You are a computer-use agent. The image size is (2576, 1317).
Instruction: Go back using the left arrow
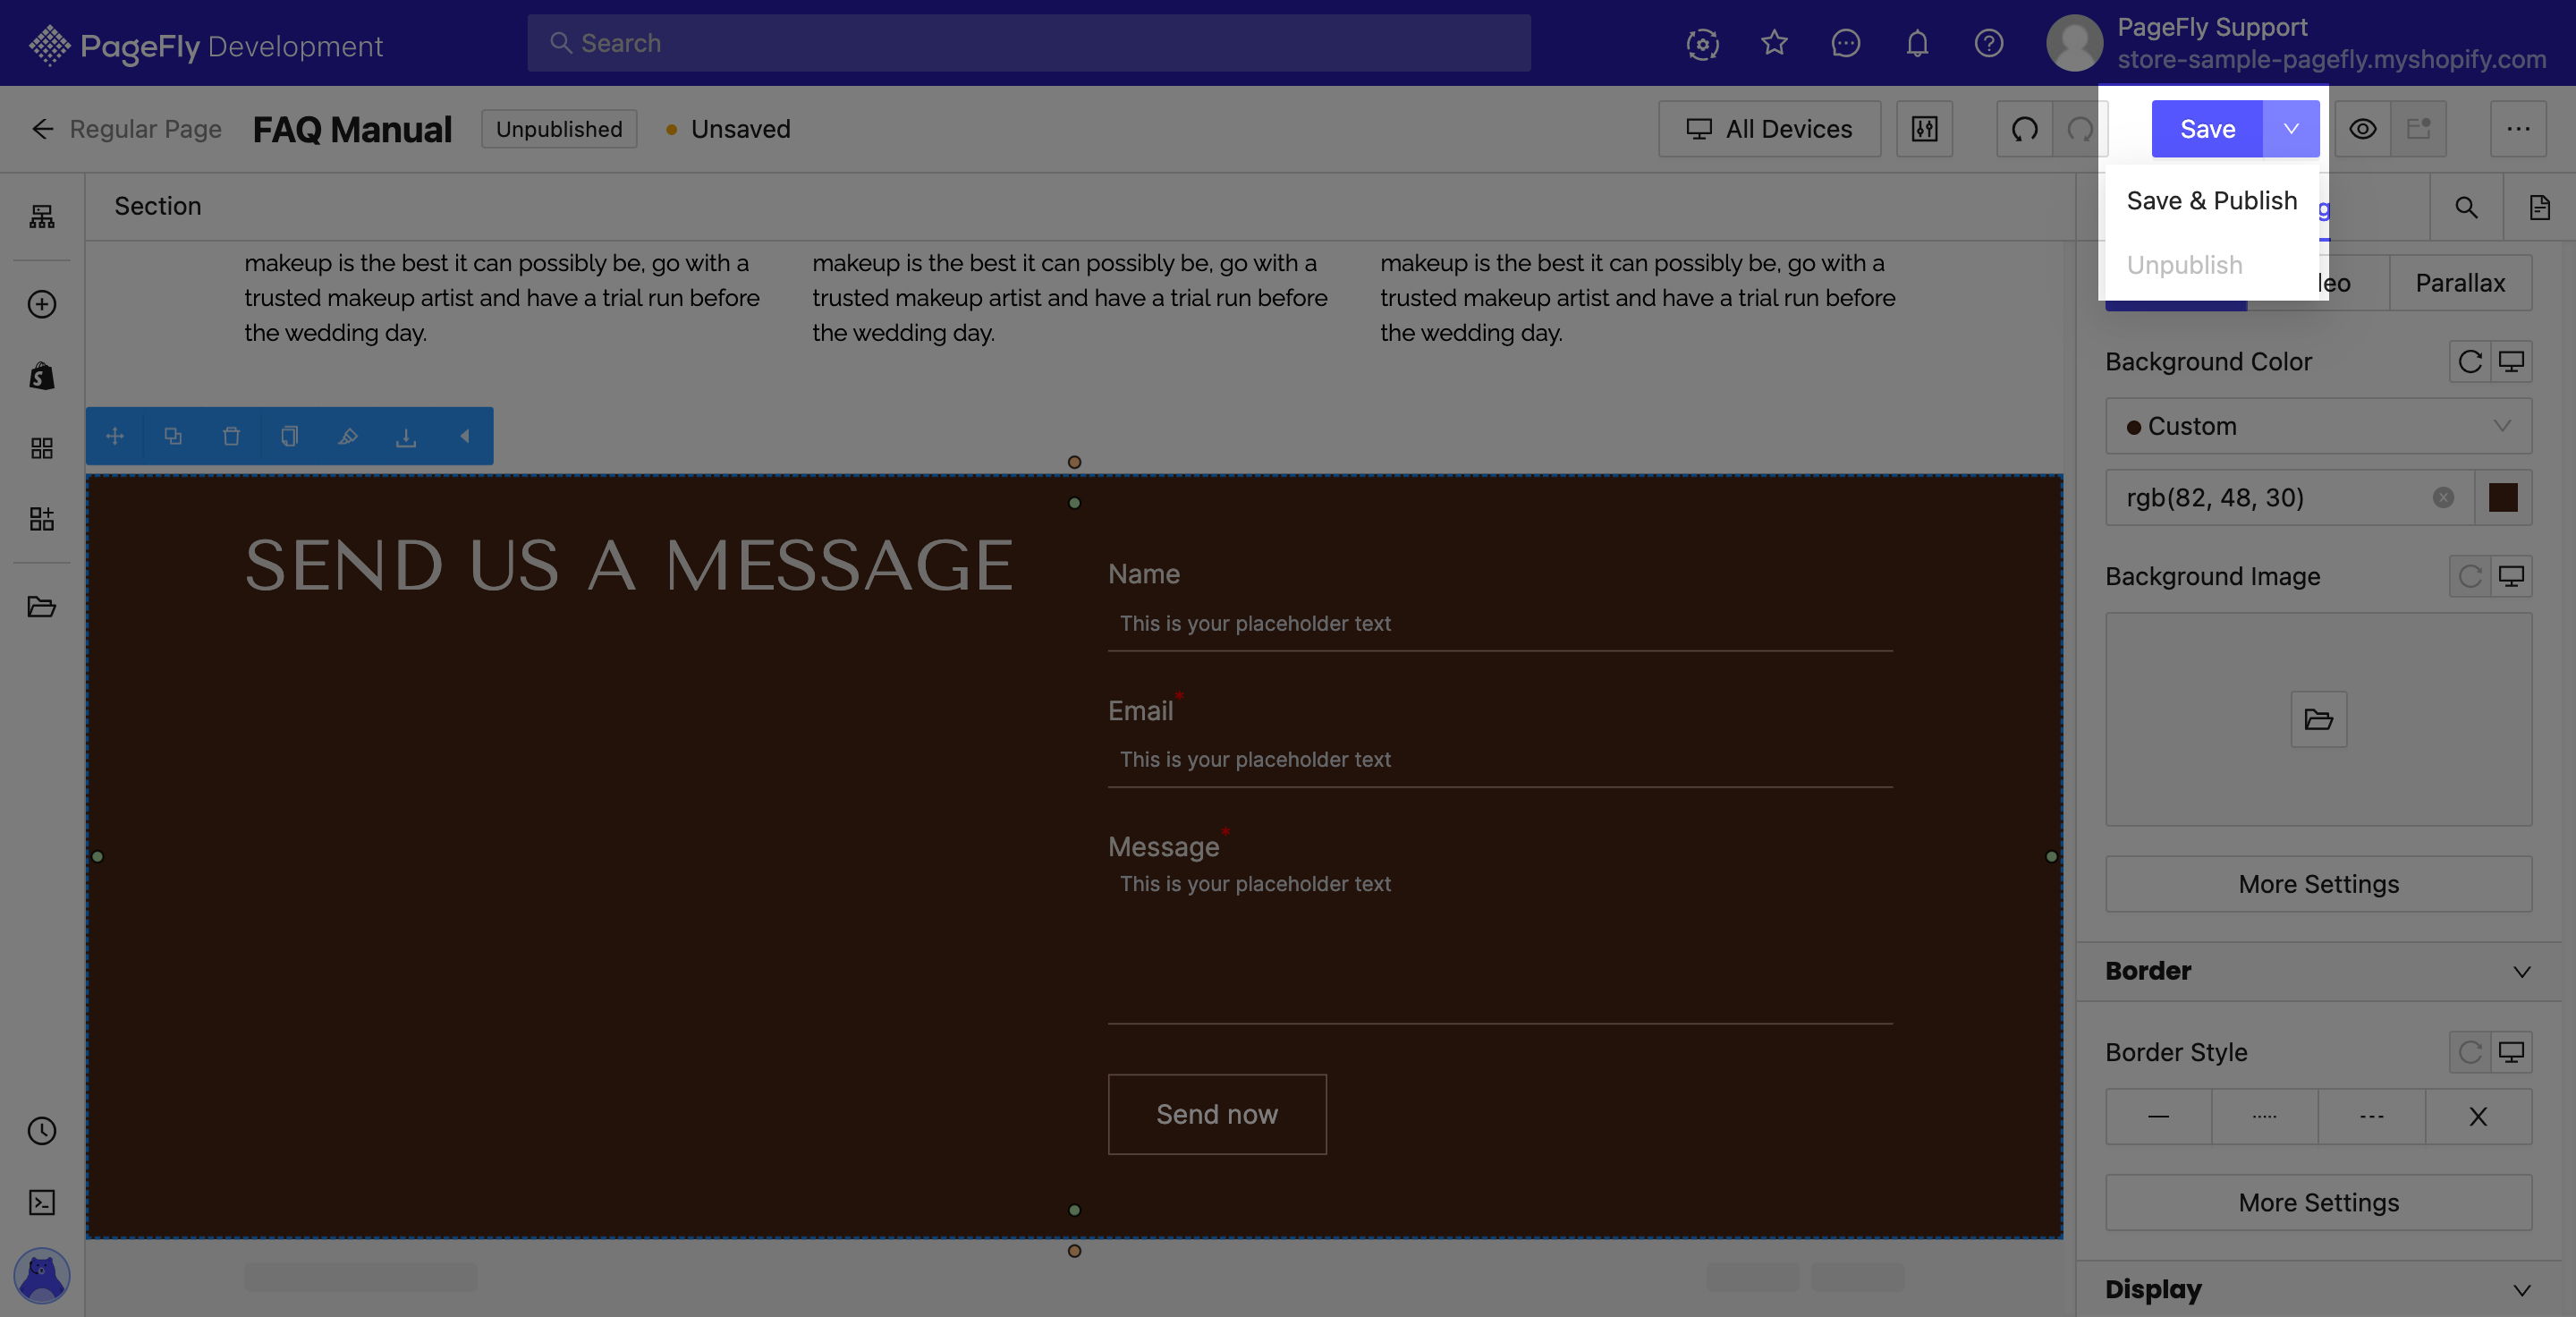pyautogui.click(x=42, y=129)
